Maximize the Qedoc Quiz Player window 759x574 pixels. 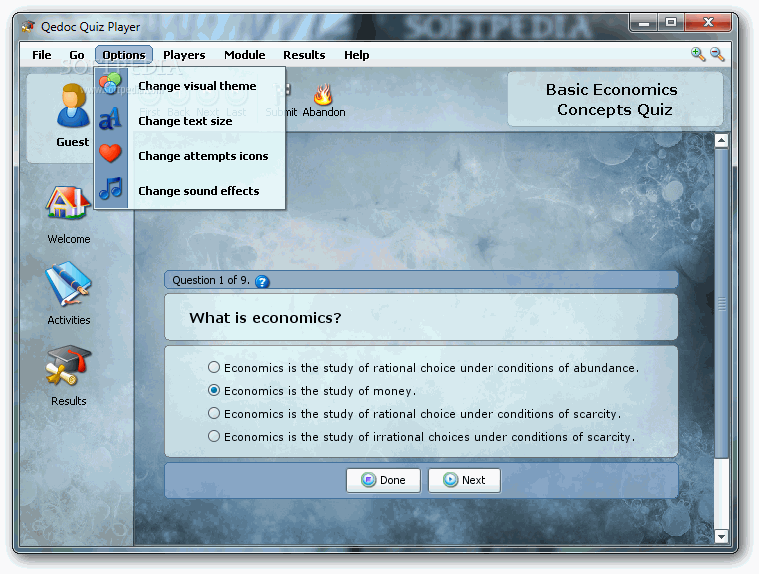670,23
